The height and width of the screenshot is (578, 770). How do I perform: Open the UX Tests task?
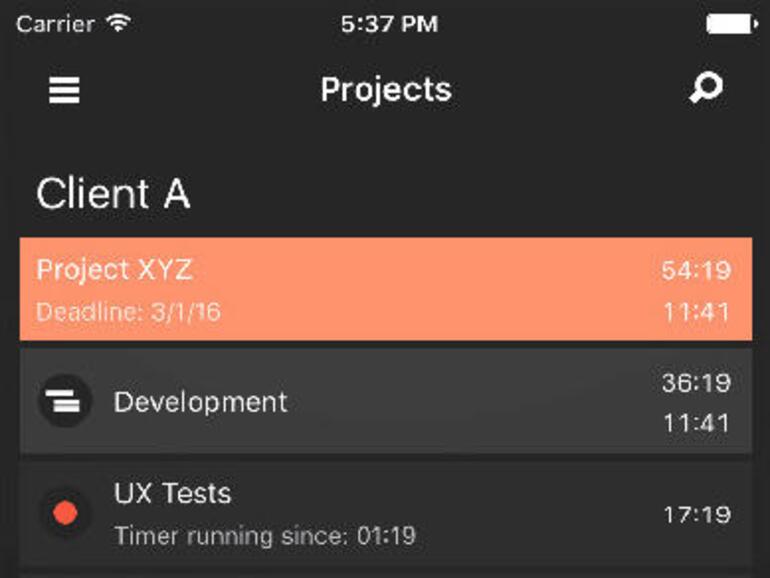pyautogui.click(x=172, y=493)
